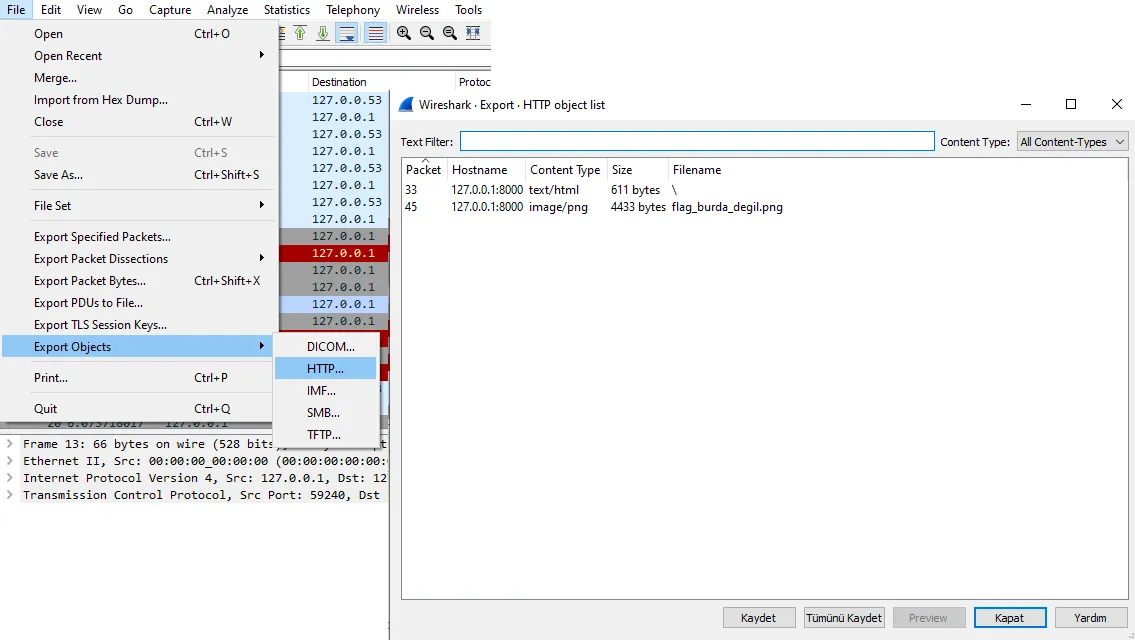This screenshot has height=640, width=1135.
Task: Open the Wireless menu
Action: pos(417,9)
